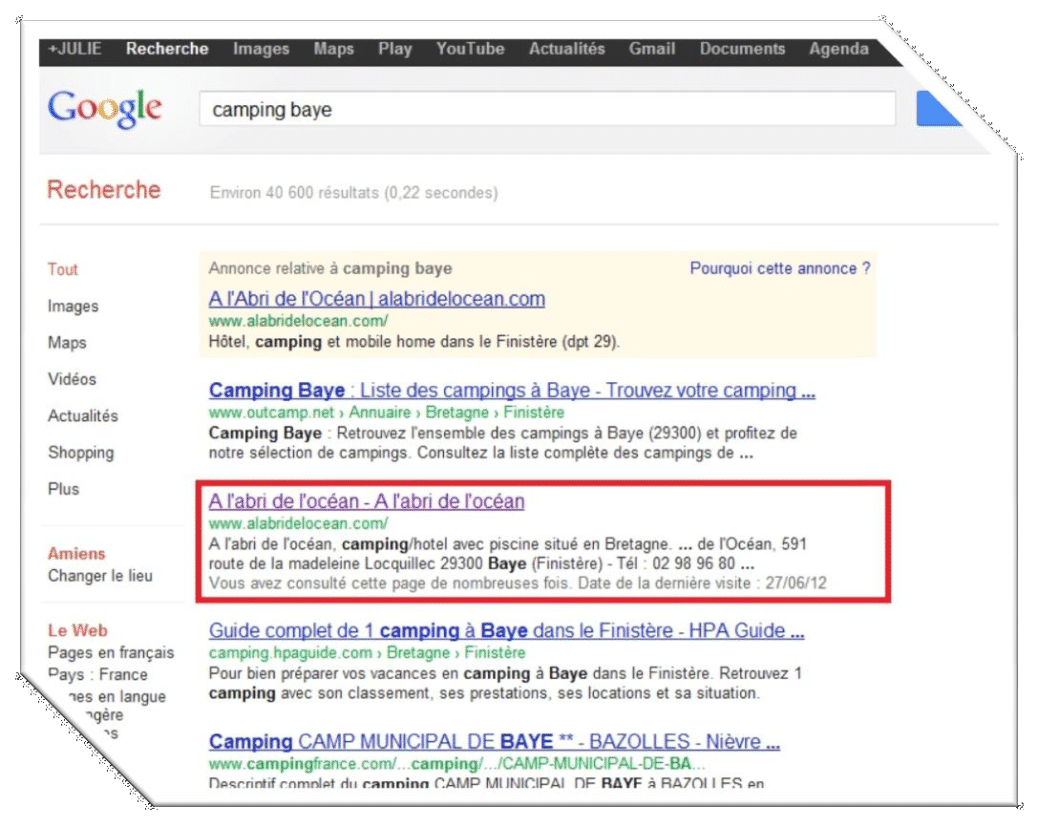Image resolution: width=1038 pixels, height=827 pixels.
Task: Go to Play in the top bar
Action: point(395,49)
